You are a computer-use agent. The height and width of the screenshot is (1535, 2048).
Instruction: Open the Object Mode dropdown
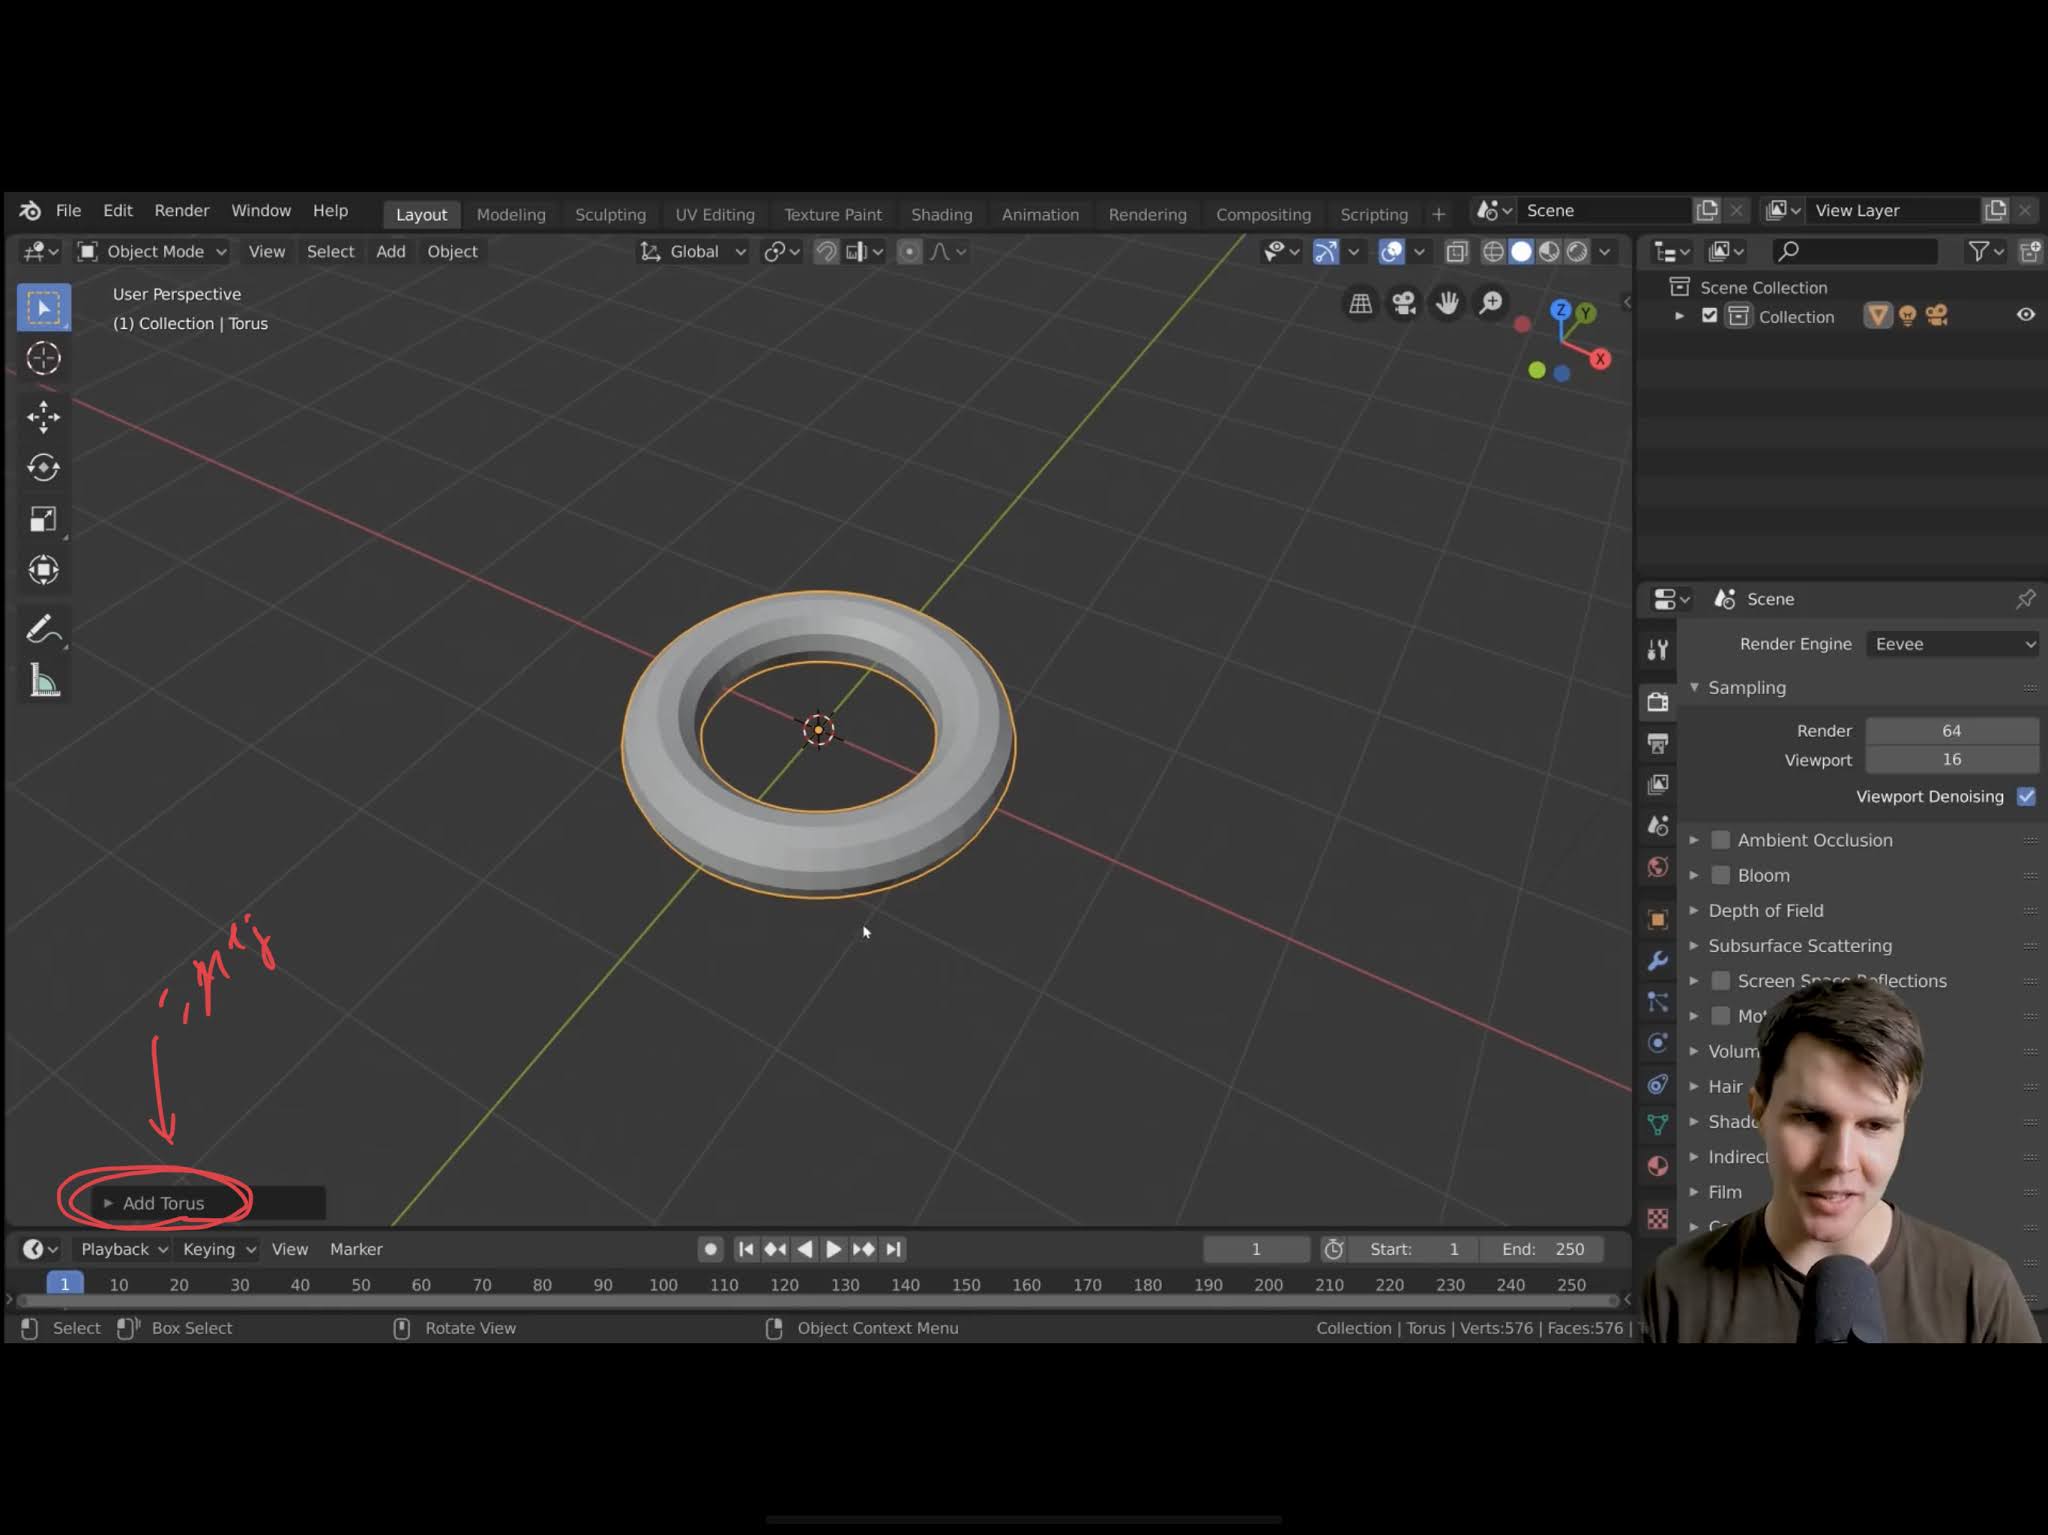[x=153, y=252]
